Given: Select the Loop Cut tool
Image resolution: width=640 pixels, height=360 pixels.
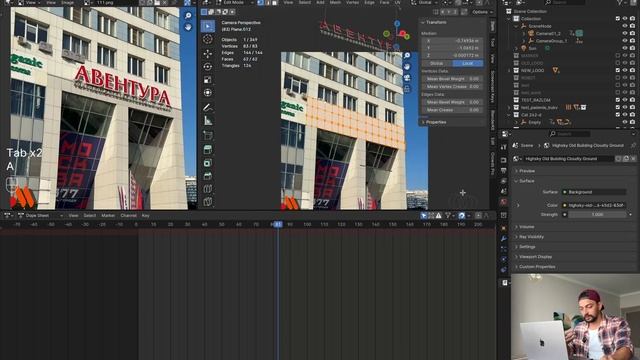Looking at the screenshot, I should pyautogui.click(x=208, y=189).
